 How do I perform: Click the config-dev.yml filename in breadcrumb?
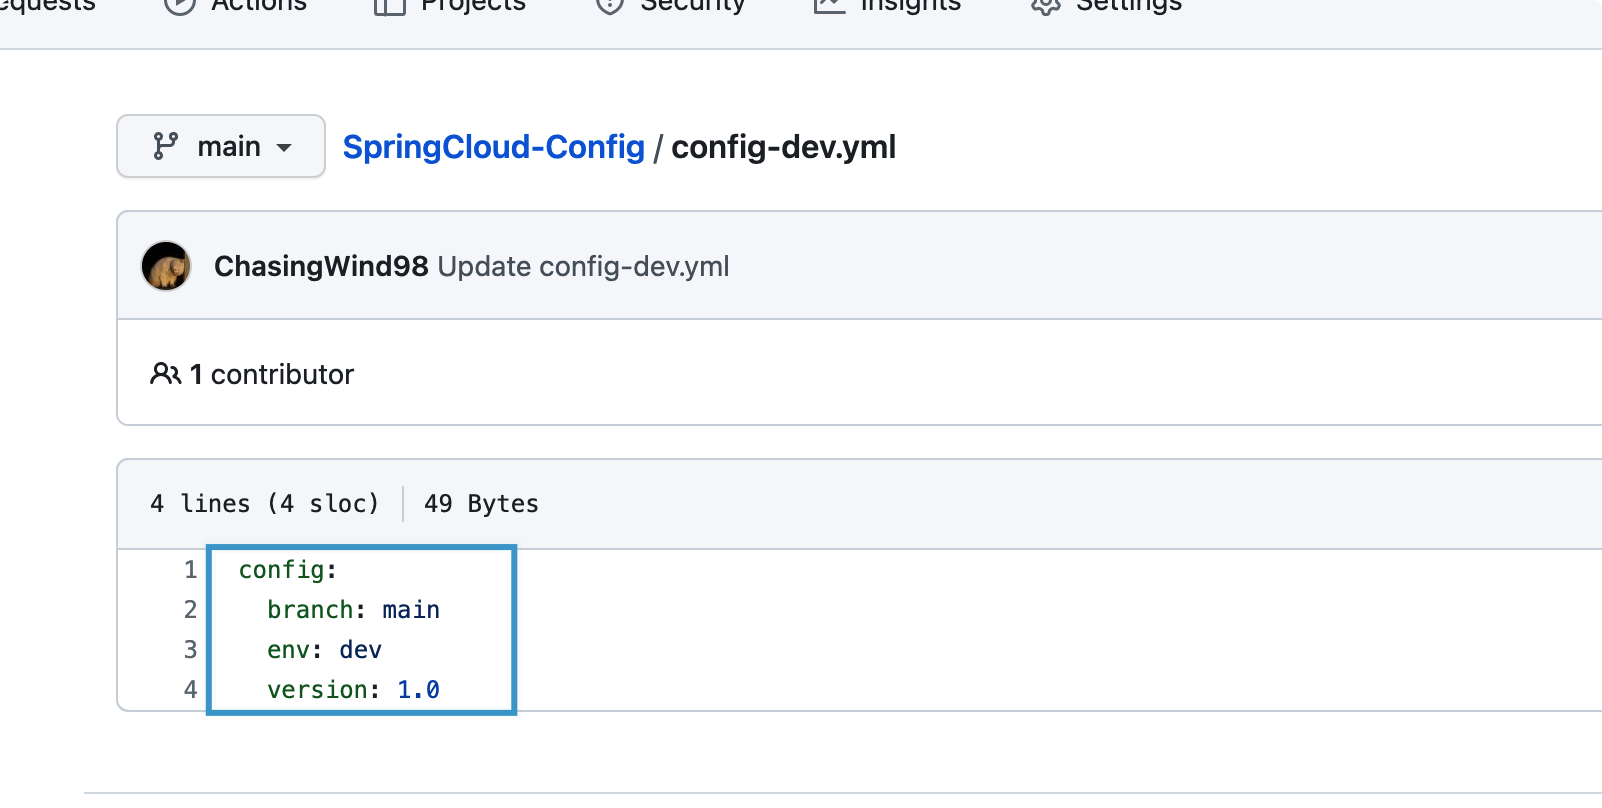click(x=783, y=147)
